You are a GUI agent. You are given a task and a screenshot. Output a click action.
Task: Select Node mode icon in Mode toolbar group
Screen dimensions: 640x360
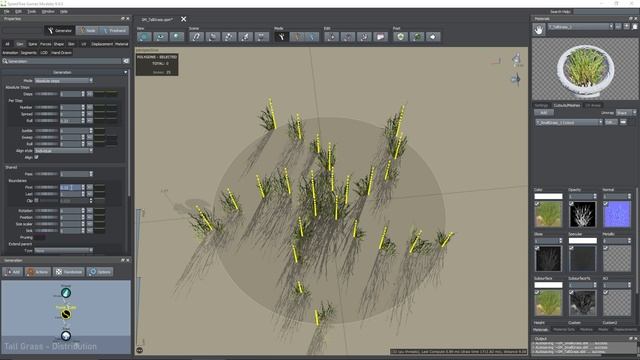click(x=297, y=37)
